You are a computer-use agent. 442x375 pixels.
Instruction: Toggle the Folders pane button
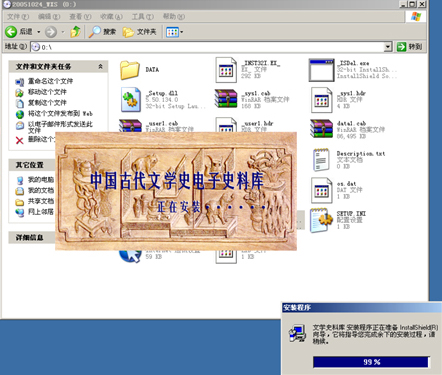(139, 32)
